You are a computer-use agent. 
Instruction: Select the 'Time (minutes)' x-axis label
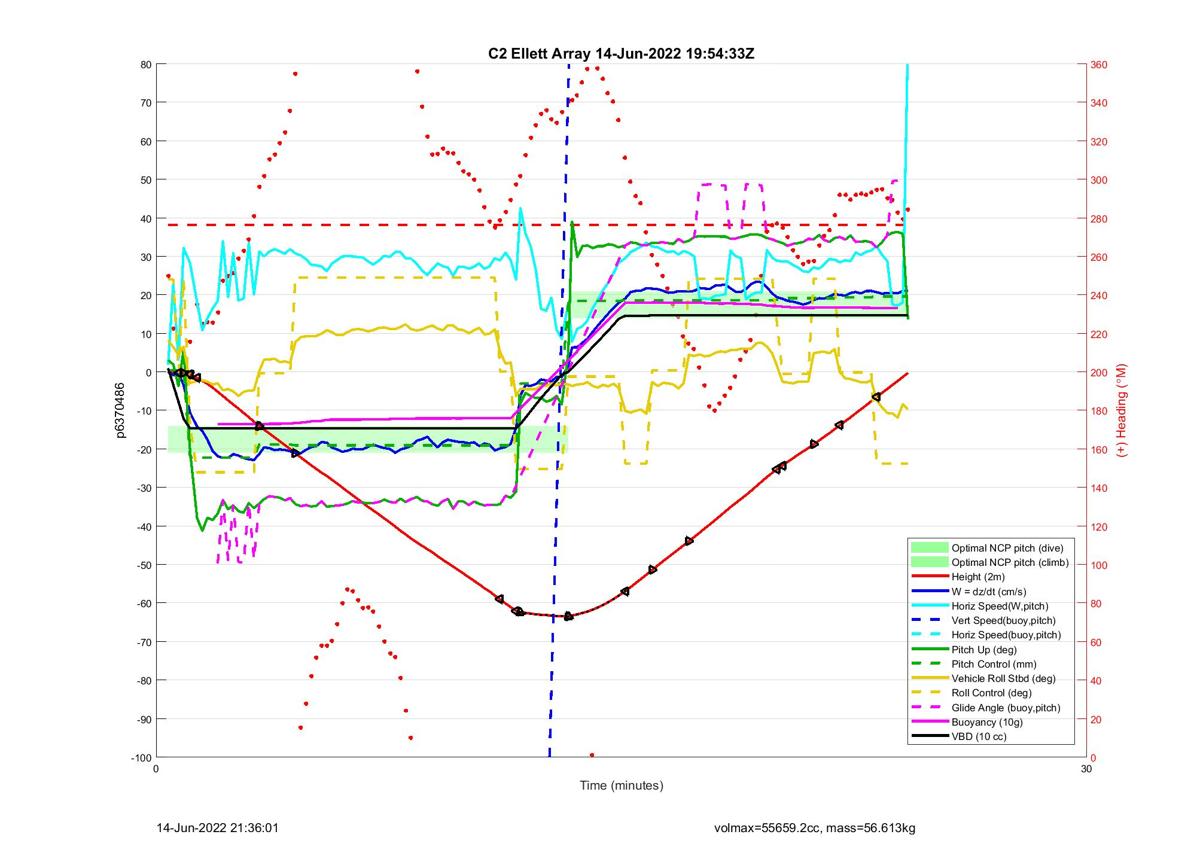(621, 786)
